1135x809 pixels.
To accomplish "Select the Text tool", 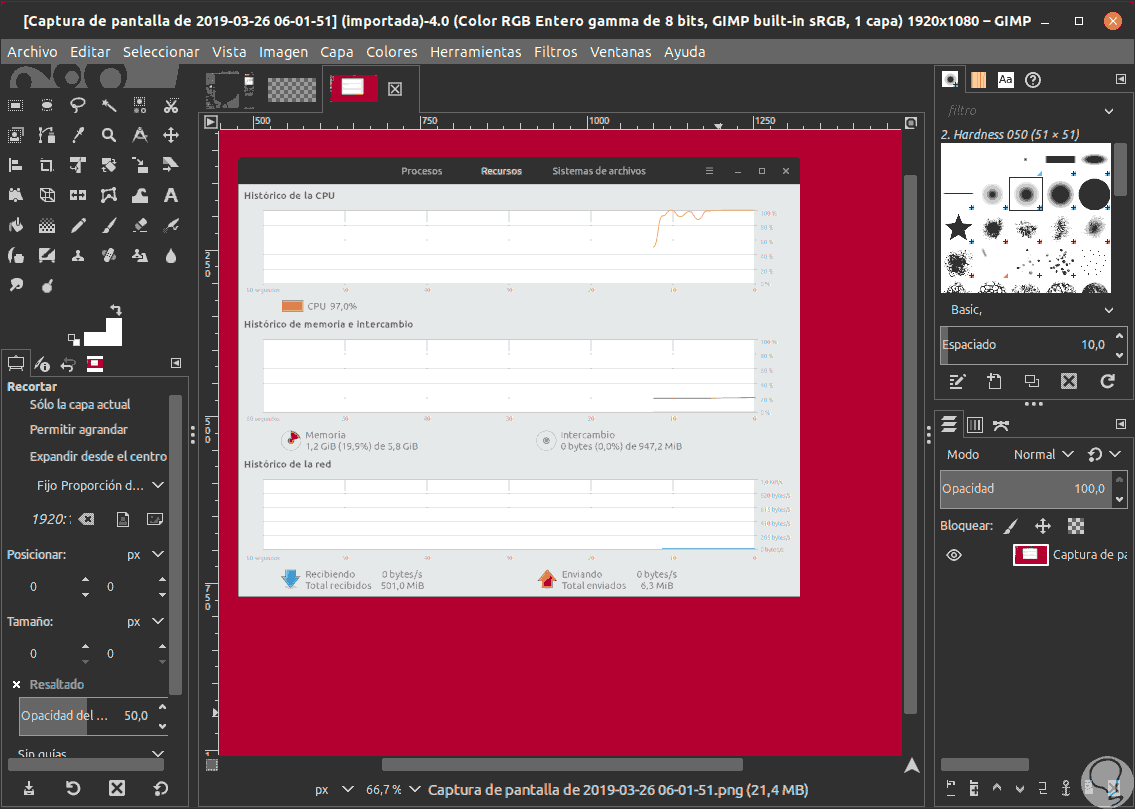I will coord(171,195).
